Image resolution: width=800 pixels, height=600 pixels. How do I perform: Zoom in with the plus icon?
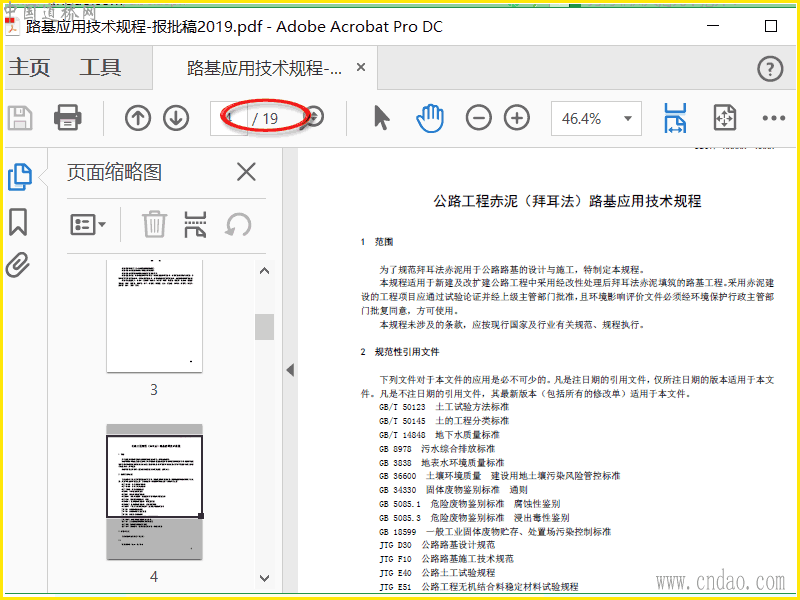tap(517, 118)
